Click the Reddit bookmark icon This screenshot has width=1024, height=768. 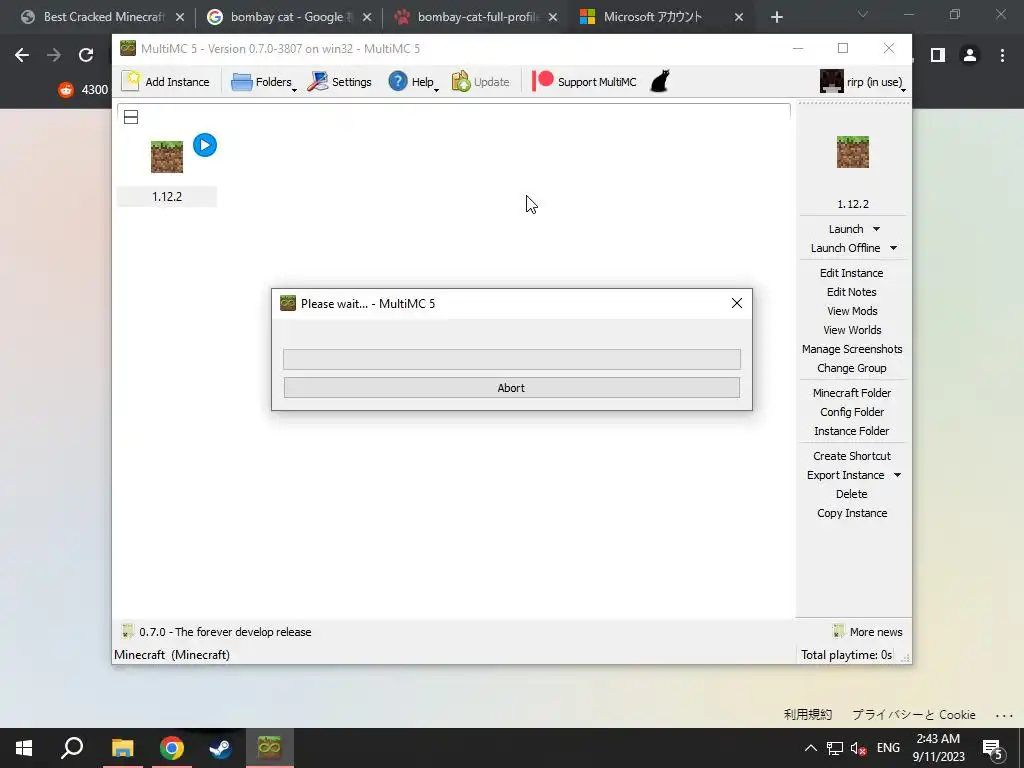pyautogui.click(x=66, y=89)
